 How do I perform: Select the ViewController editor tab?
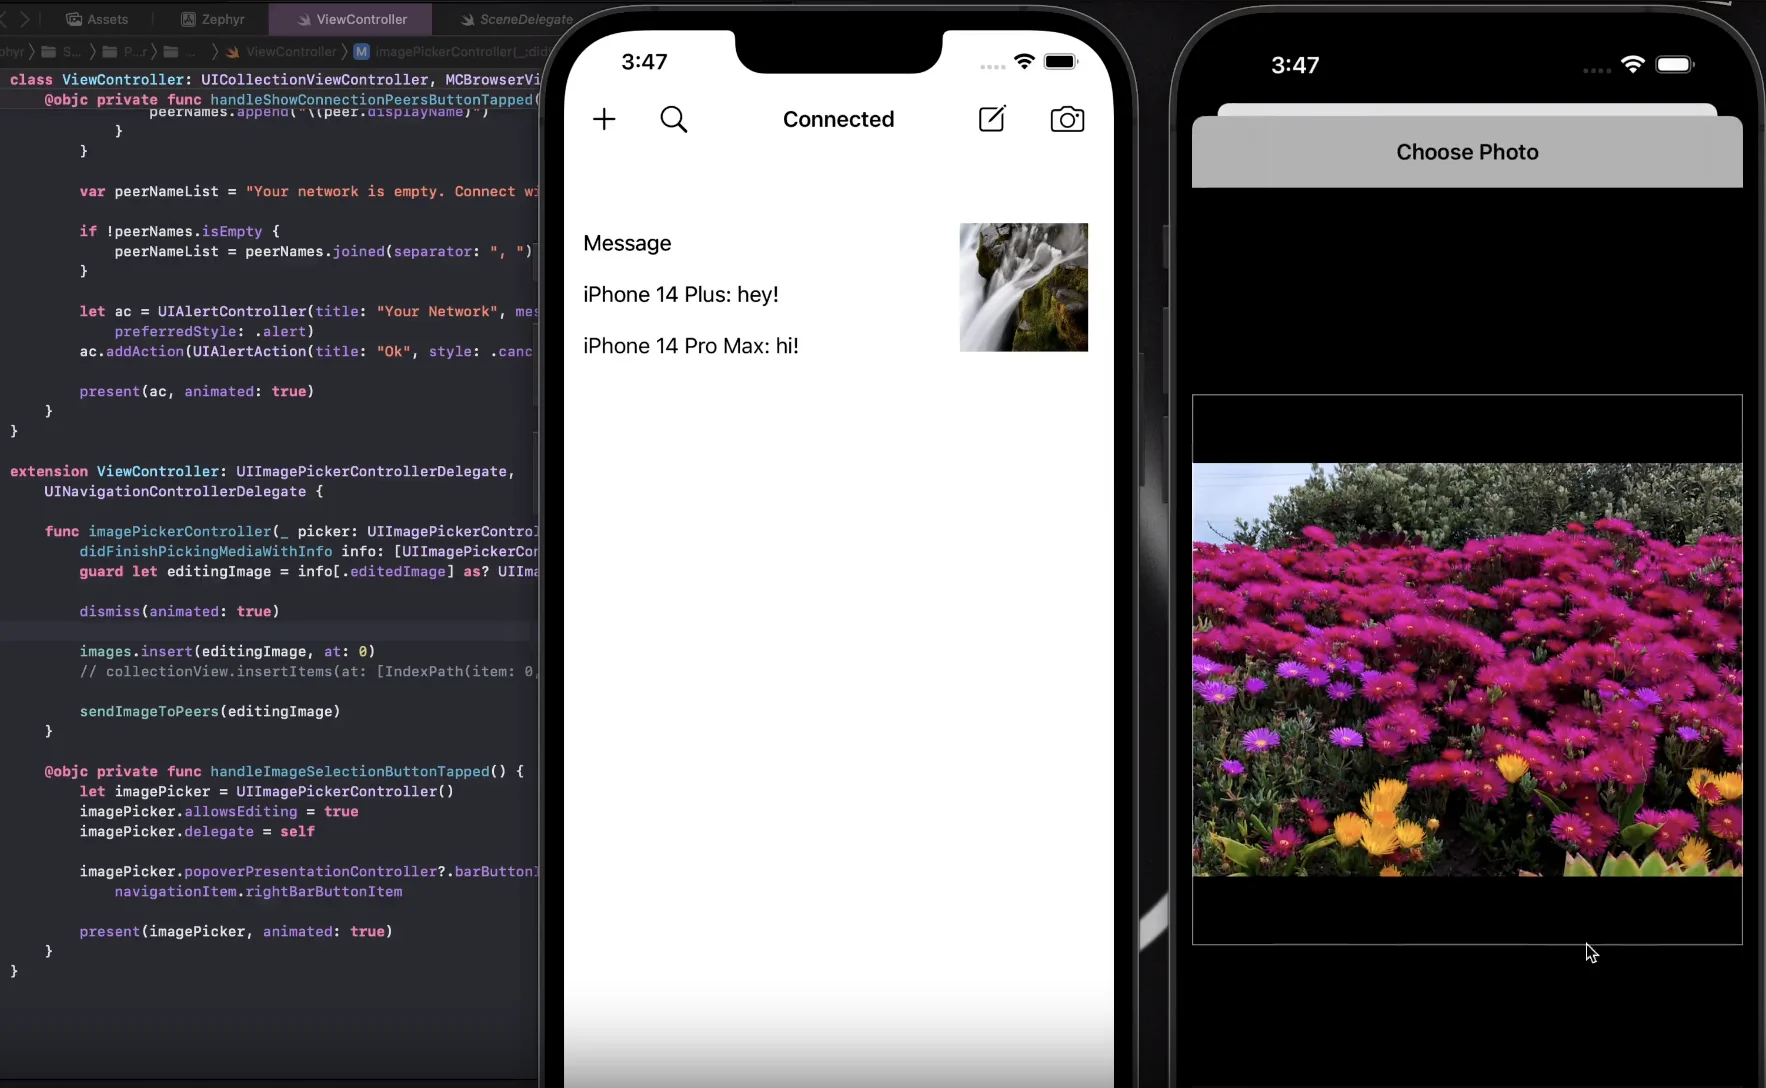361,19
